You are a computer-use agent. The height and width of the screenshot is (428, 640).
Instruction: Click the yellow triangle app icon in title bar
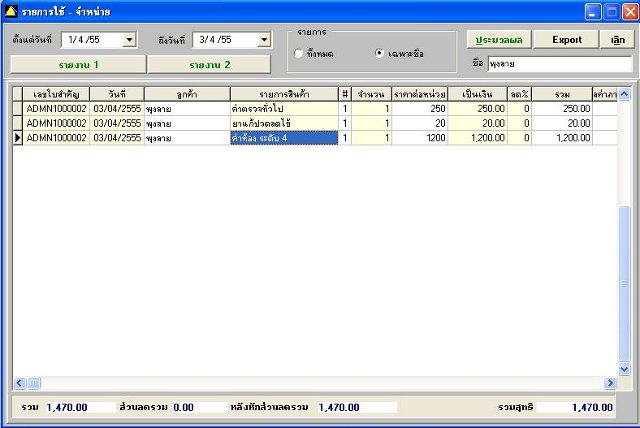coord(11,11)
